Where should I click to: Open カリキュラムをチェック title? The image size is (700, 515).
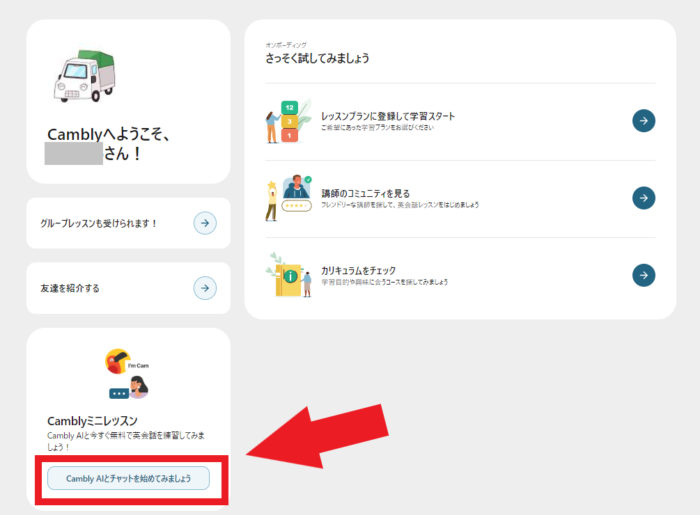[x=358, y=270]
